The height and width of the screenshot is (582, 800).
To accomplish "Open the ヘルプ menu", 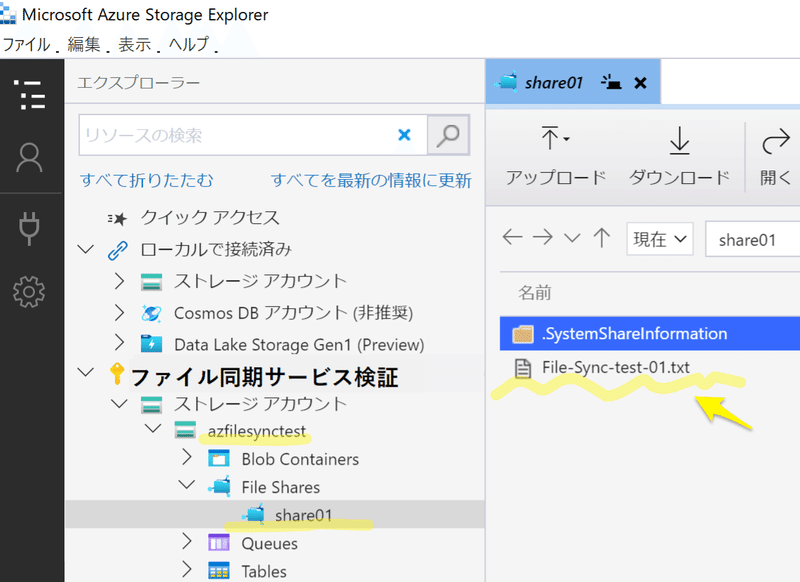I will 189,44.
